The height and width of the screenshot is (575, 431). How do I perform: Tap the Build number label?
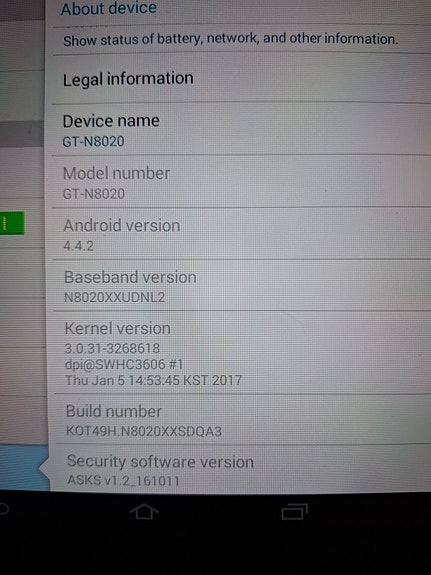click(x=114, y=411)
